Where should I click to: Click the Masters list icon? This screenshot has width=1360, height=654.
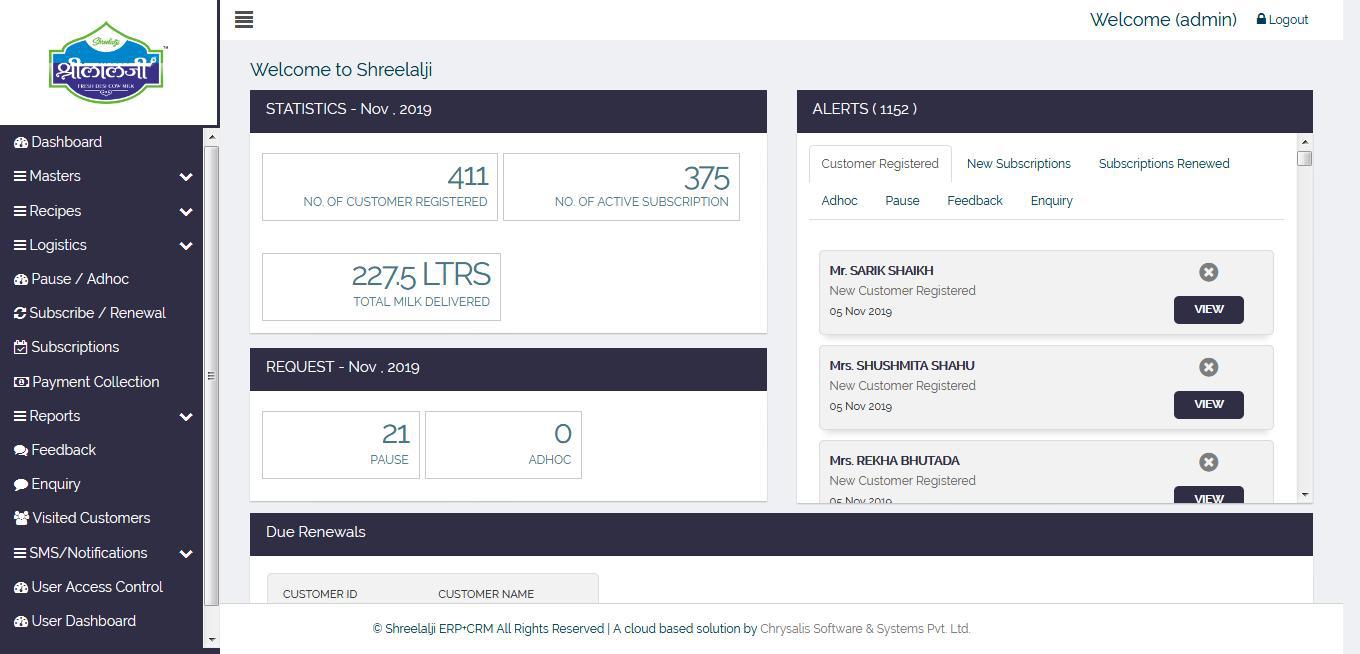20,176
